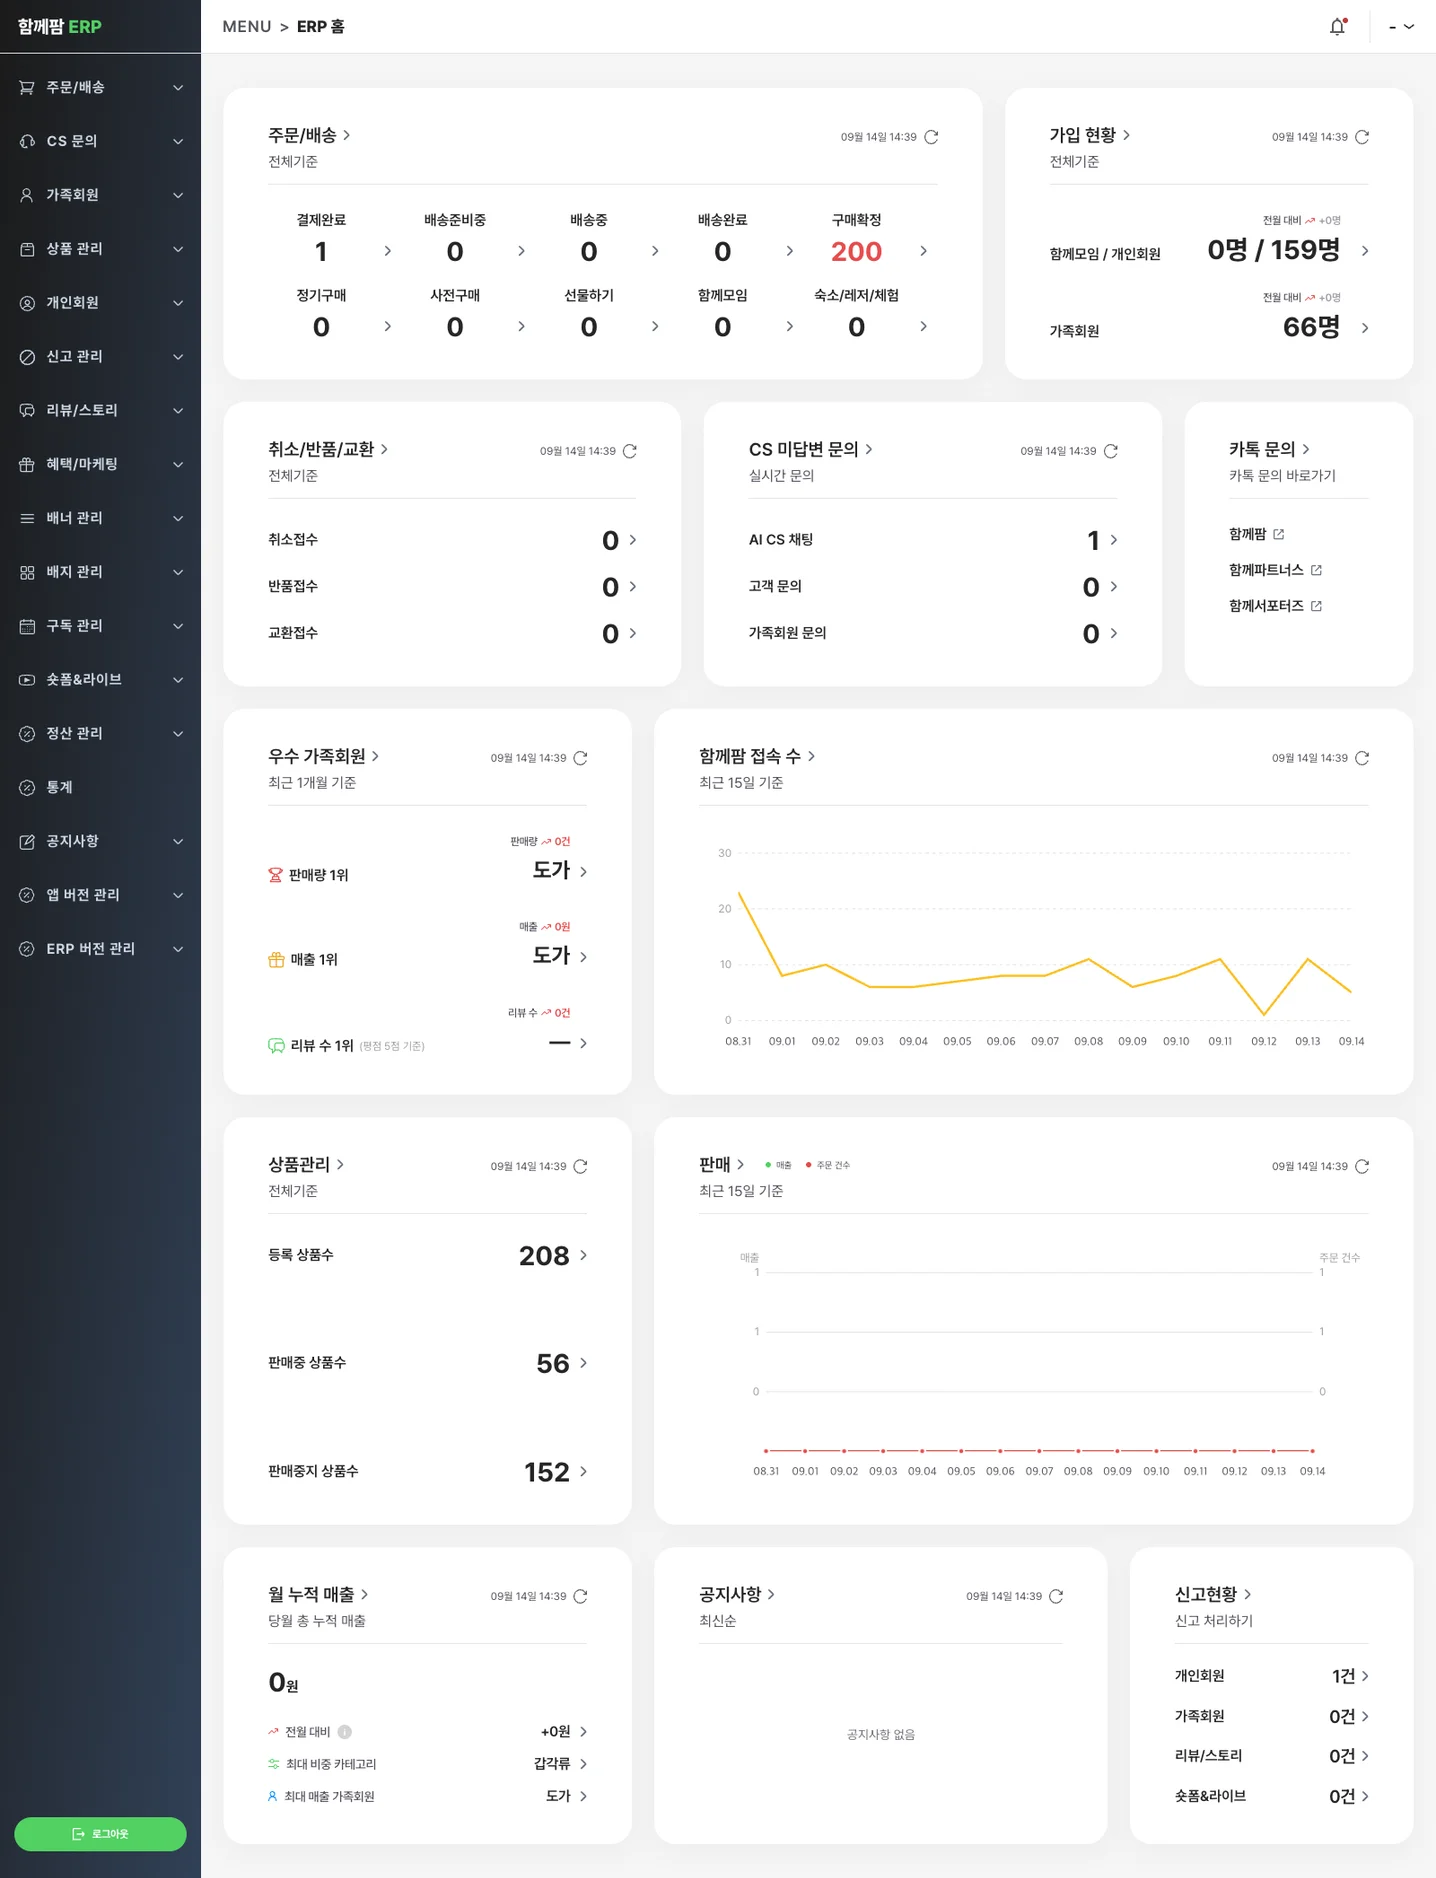Expand the 신고 관리 sidebar chevron
The image size is (1436, 1878).
[x=178, y=357]
